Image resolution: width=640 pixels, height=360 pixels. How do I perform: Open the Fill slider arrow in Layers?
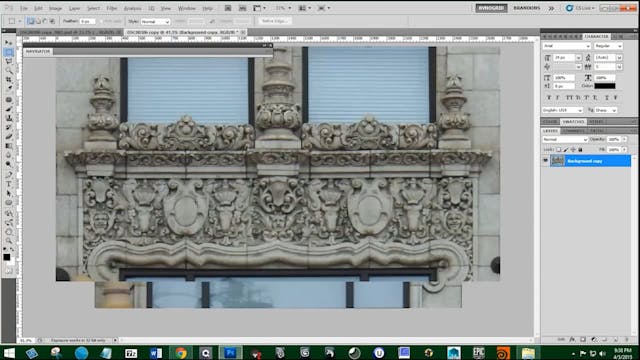coord(624,150)
